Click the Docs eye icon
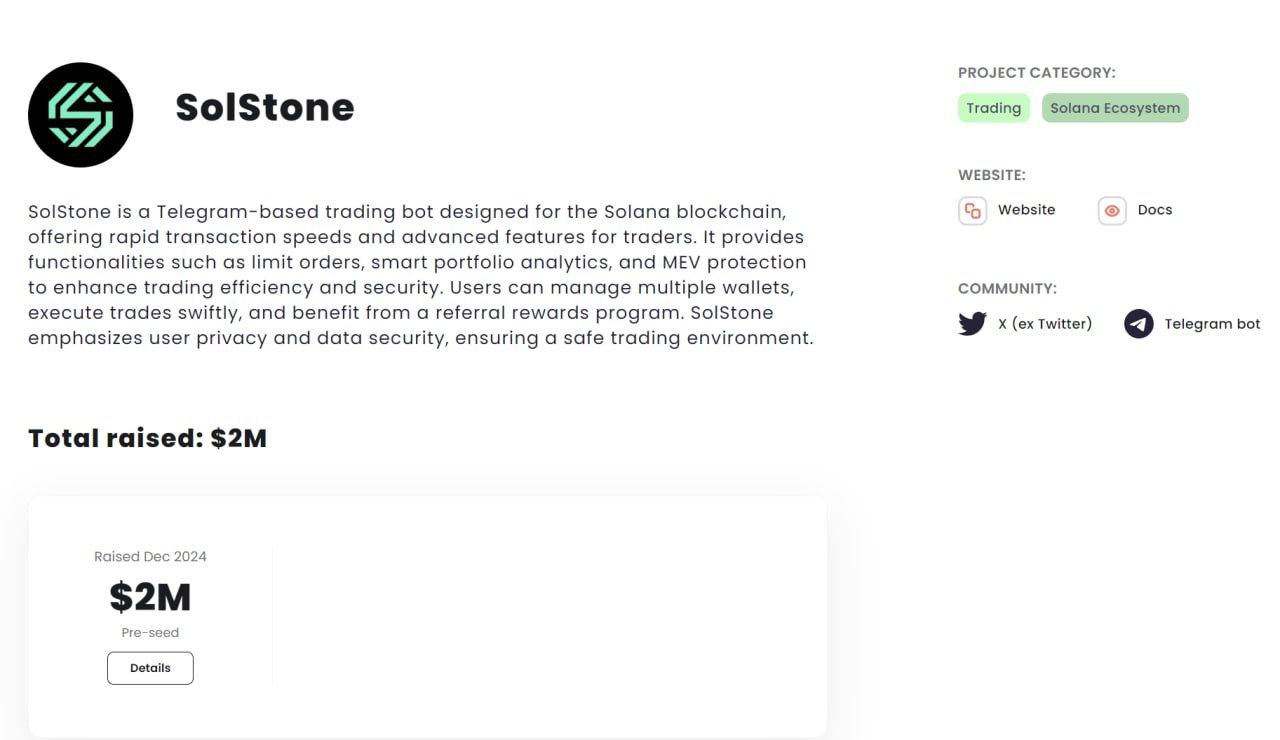The image size is (1280, 740). (x=1112, y=211)
